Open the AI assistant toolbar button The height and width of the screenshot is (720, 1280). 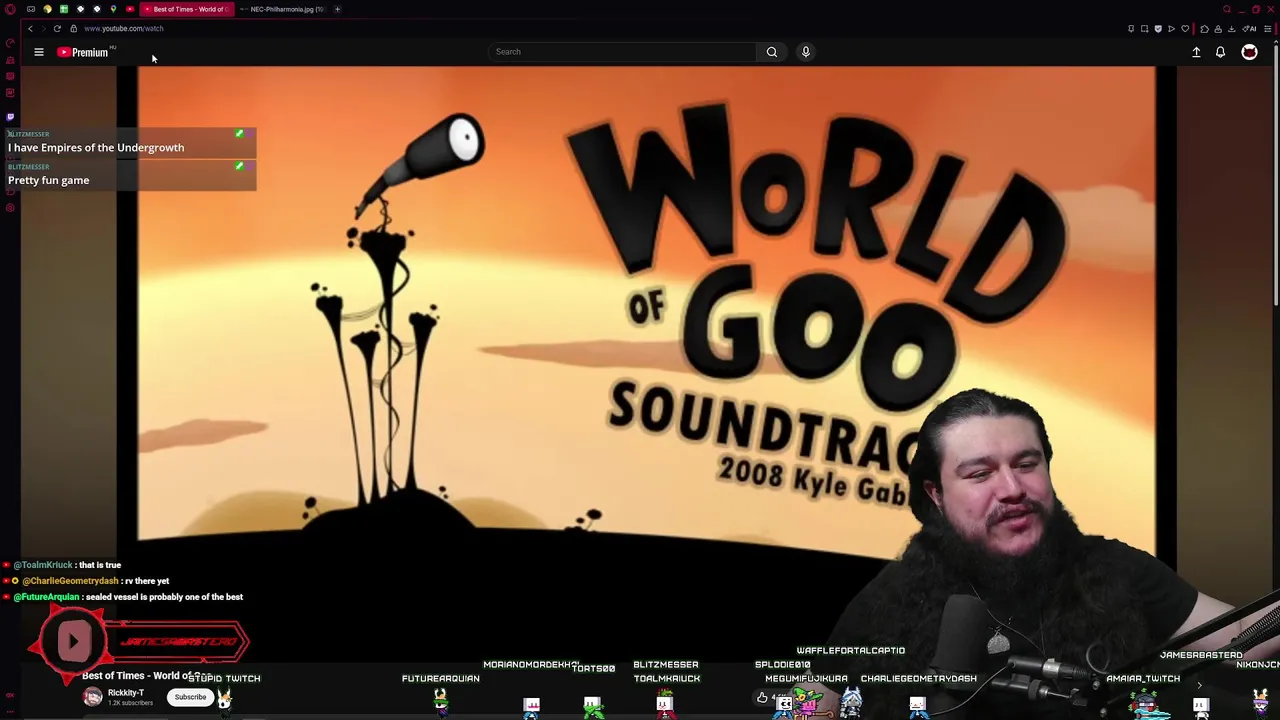pos(1249,29)
